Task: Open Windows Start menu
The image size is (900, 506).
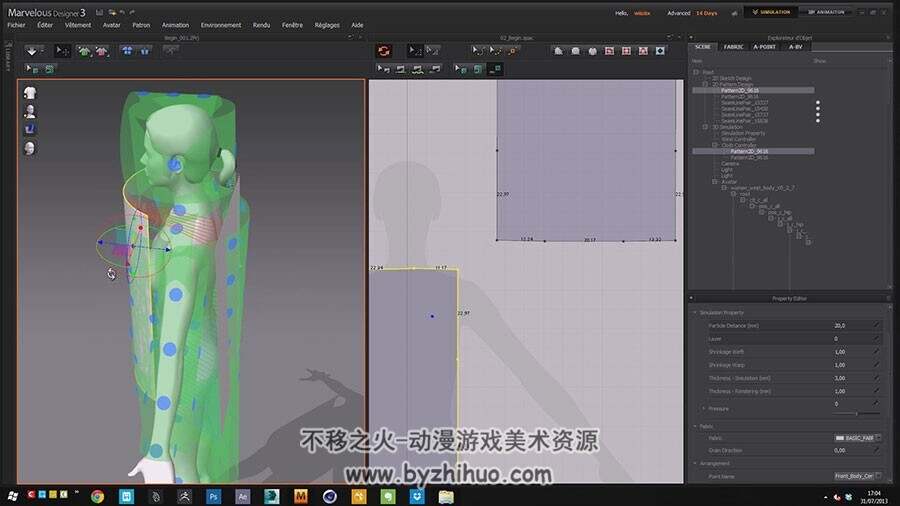Action: (12, 496)
